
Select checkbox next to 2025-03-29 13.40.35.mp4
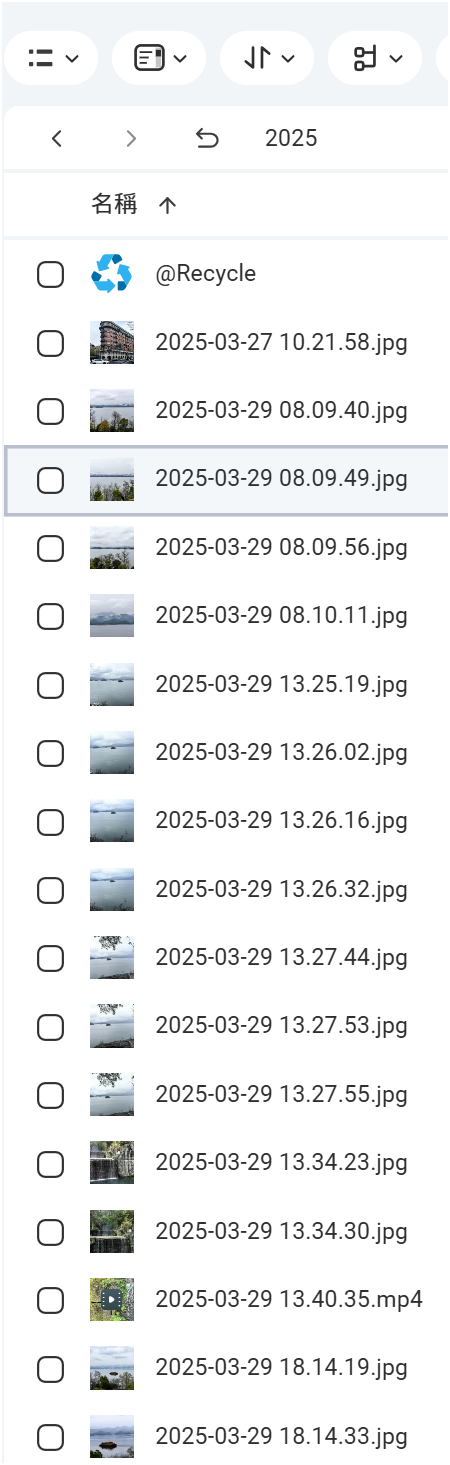50,1300
